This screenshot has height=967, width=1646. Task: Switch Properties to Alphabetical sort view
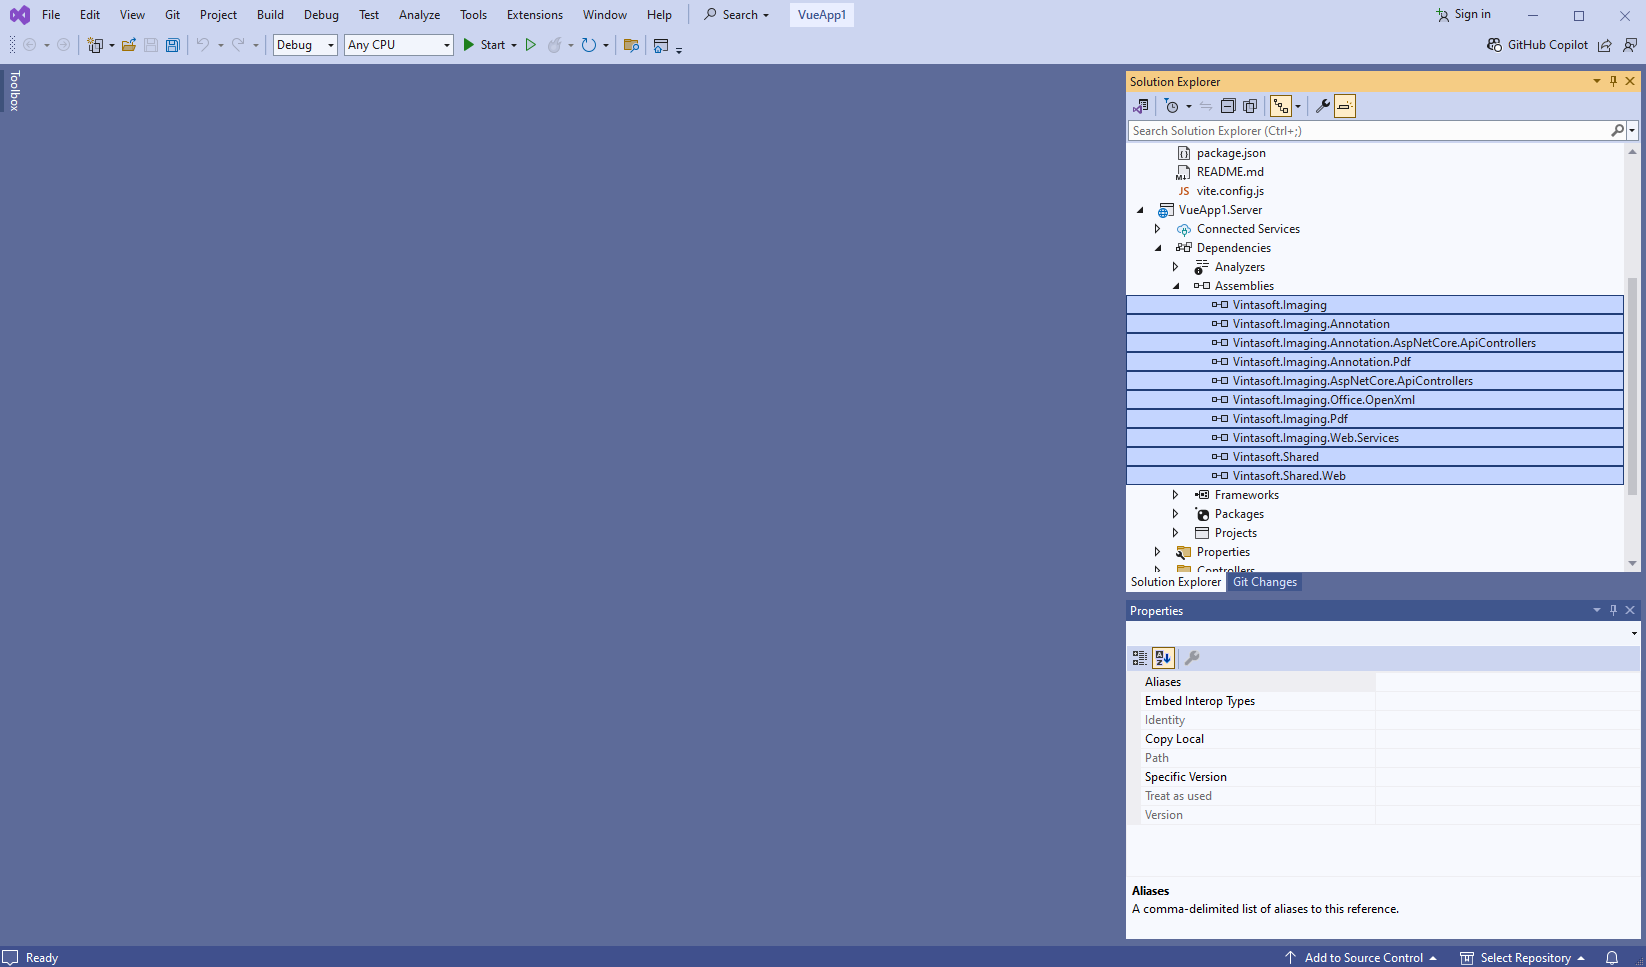[1163, 658]
